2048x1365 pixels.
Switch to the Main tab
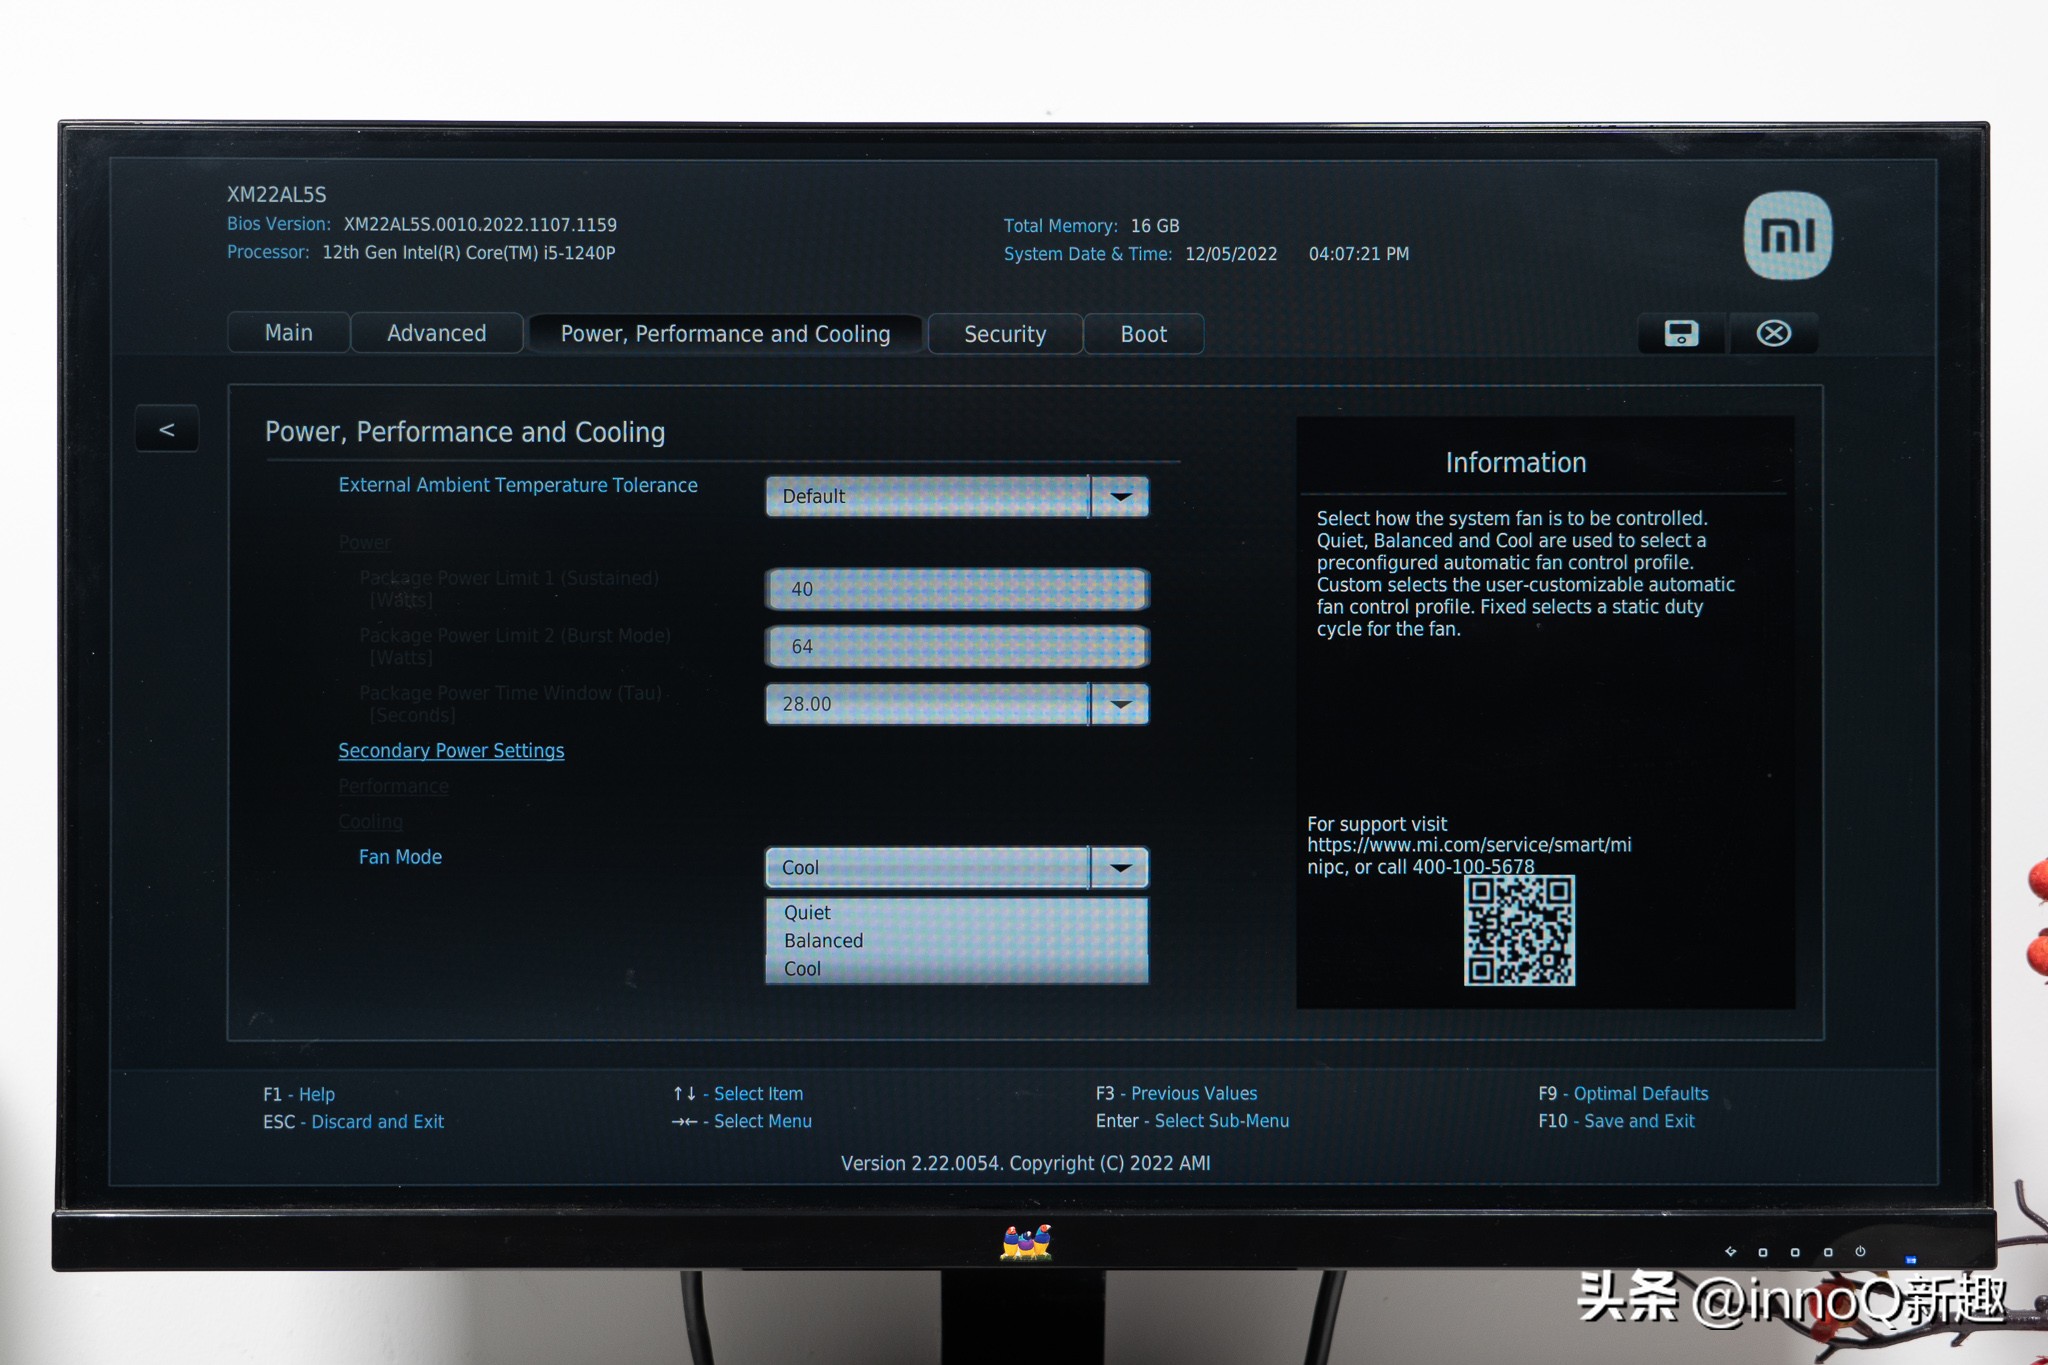click(x=289, y=333)
